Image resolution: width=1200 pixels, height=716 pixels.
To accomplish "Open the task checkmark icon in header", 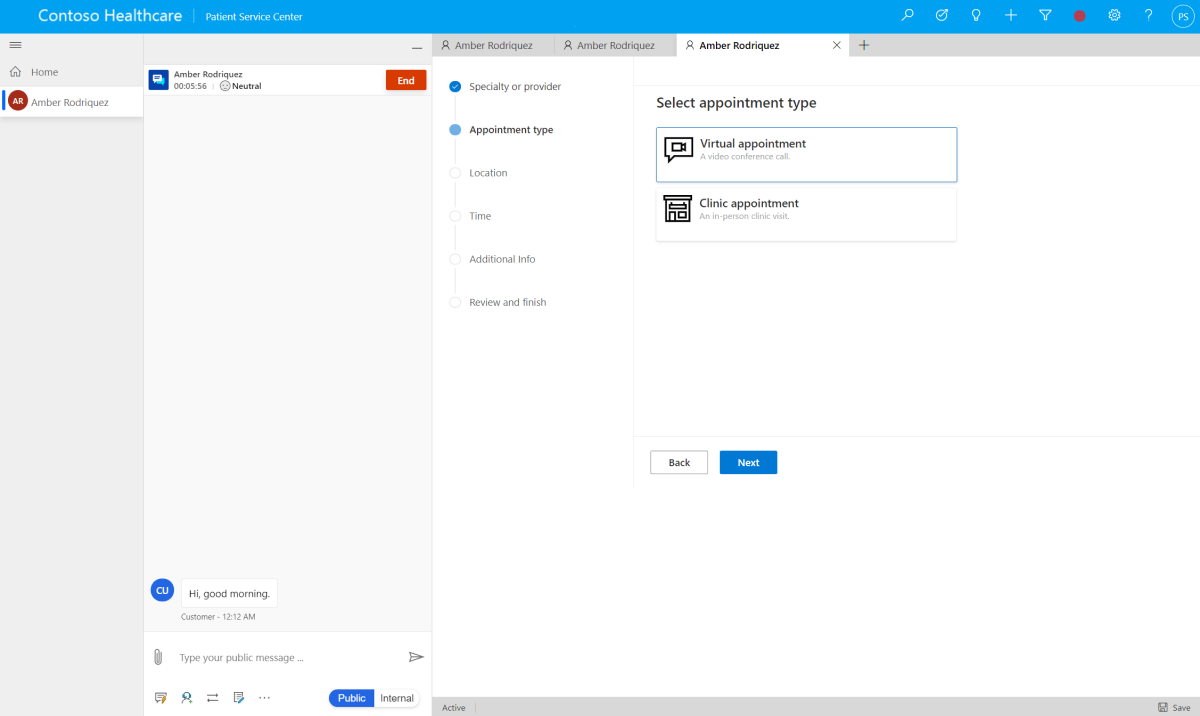I will coord(941,16).
